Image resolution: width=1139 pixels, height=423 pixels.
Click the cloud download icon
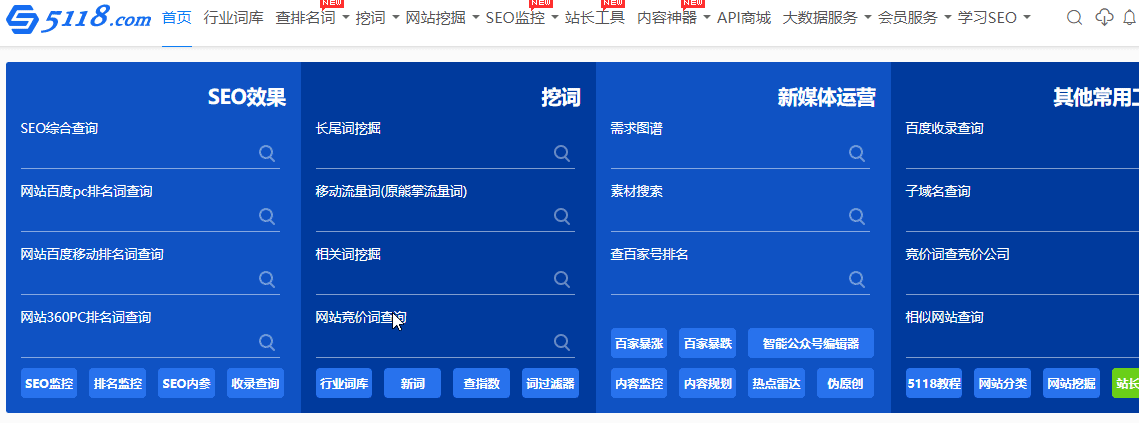1104,17
